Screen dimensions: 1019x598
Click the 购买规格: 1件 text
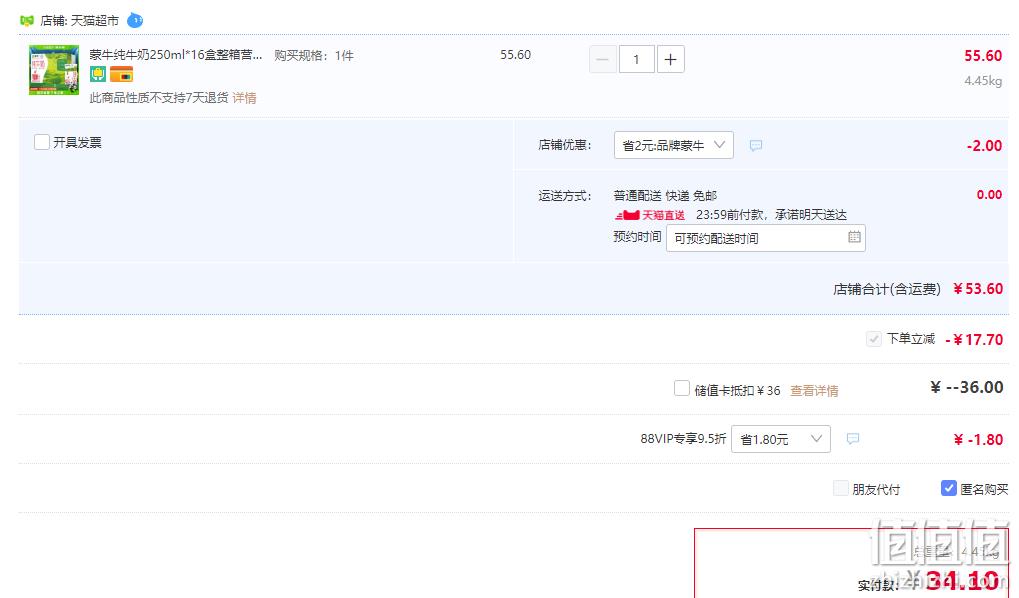tap(314, 56)
